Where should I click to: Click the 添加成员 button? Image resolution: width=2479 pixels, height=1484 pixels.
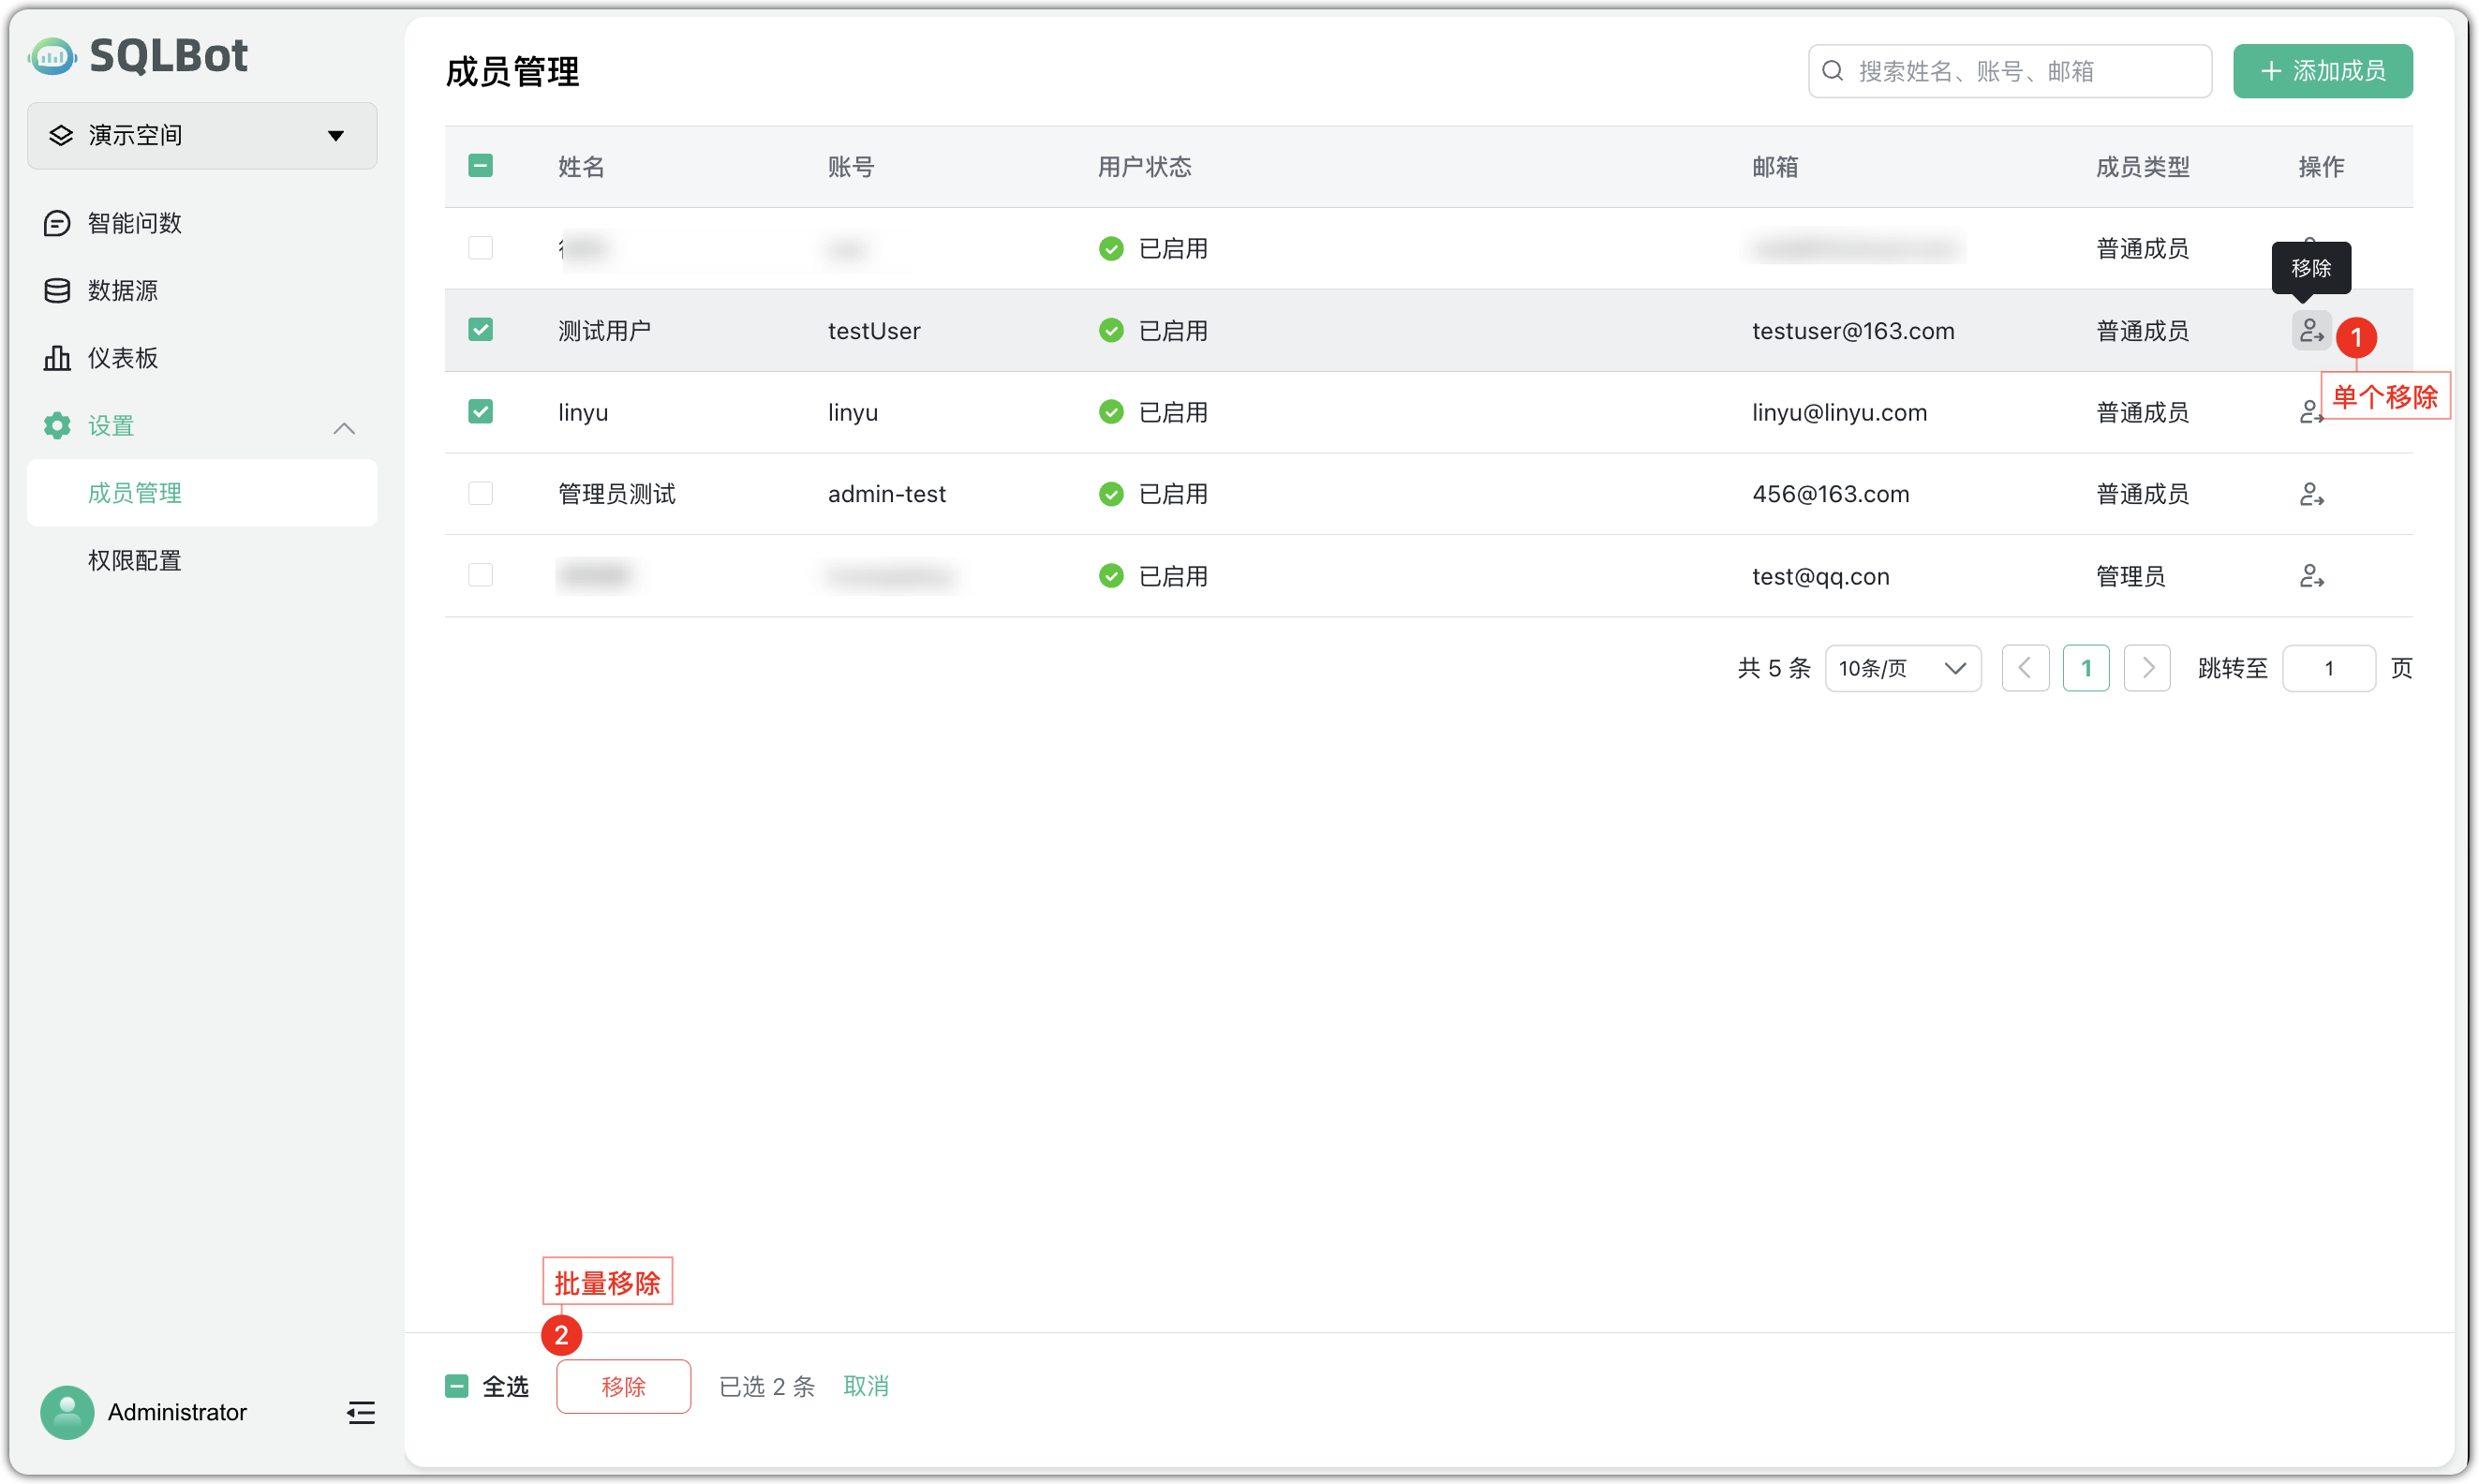tap(2322, 71)
